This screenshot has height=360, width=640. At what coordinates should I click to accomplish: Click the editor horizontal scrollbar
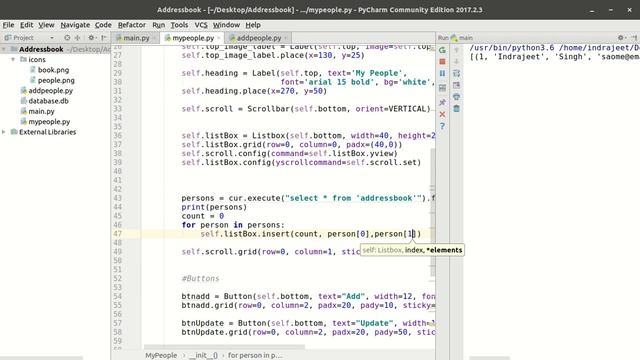pyautogui.click(x=224, y=347)
